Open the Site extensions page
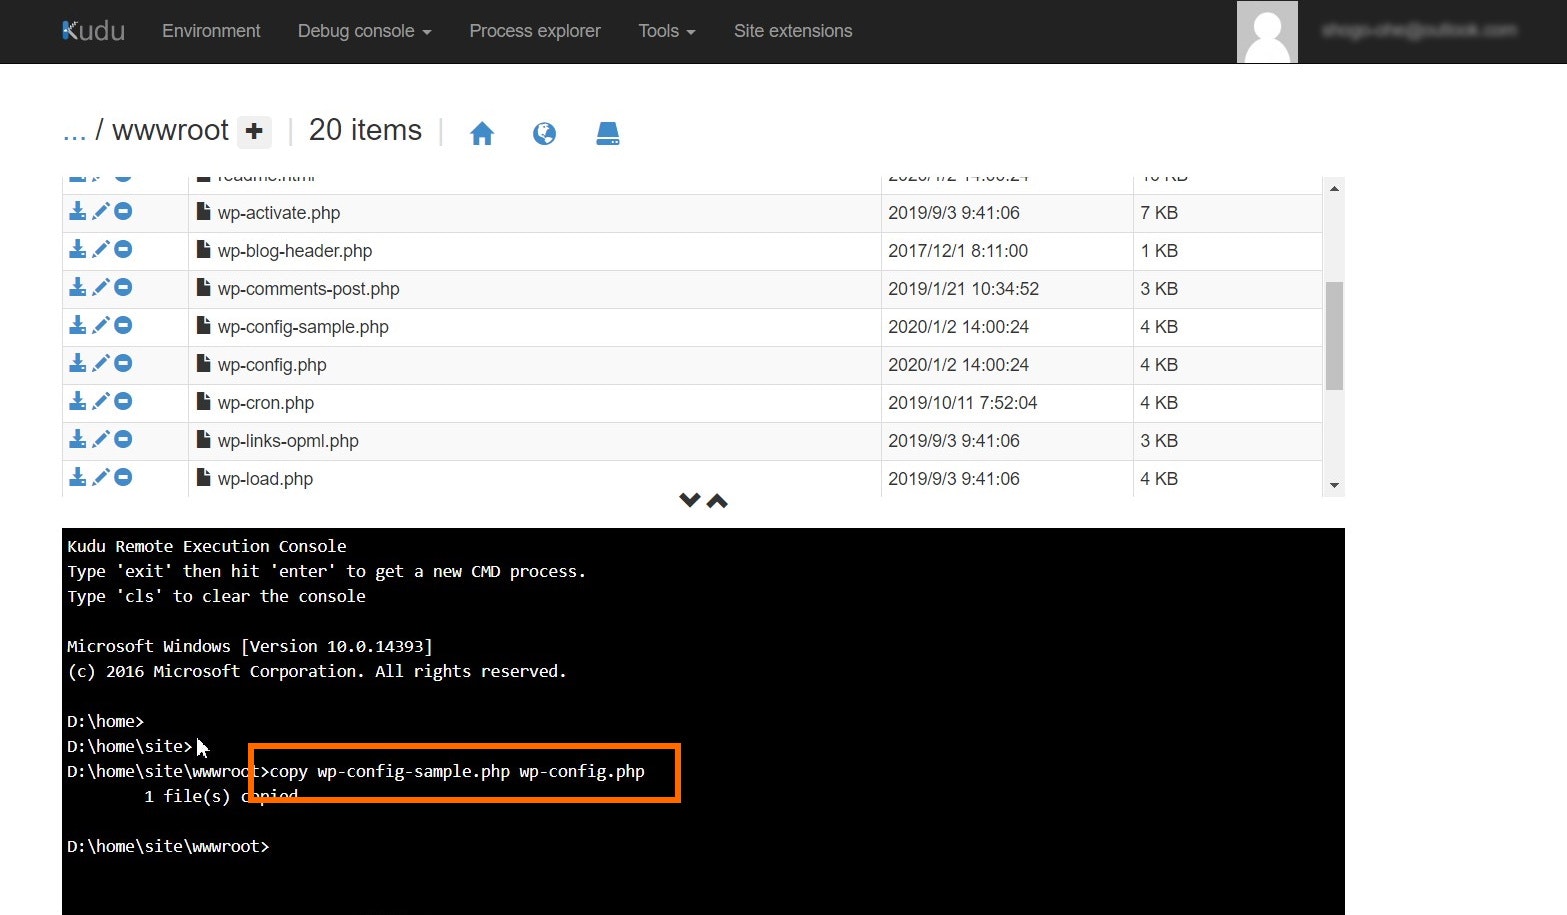This screenshot has height=915, width=1567. point(792,31)
